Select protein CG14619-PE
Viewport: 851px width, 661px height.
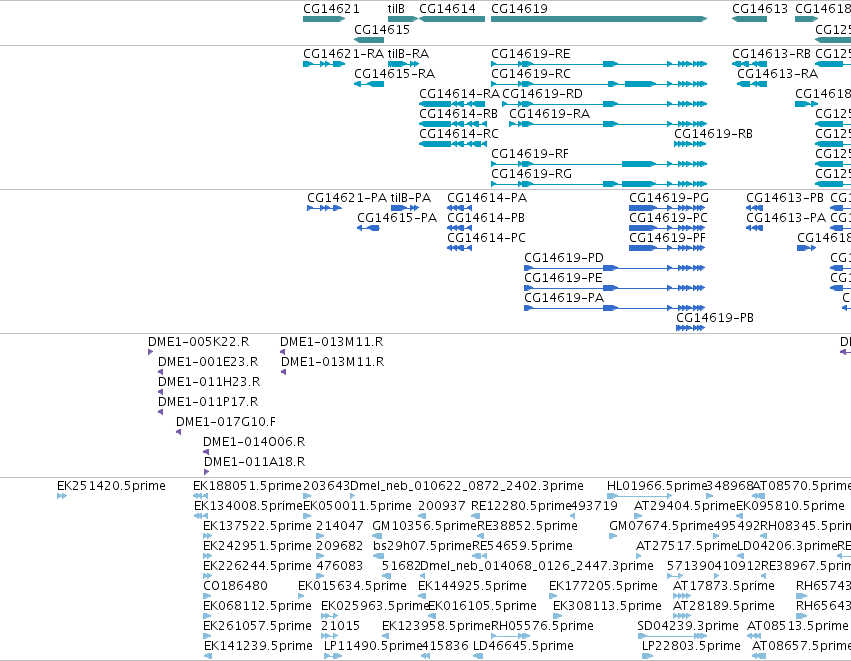tap(614, 288)
